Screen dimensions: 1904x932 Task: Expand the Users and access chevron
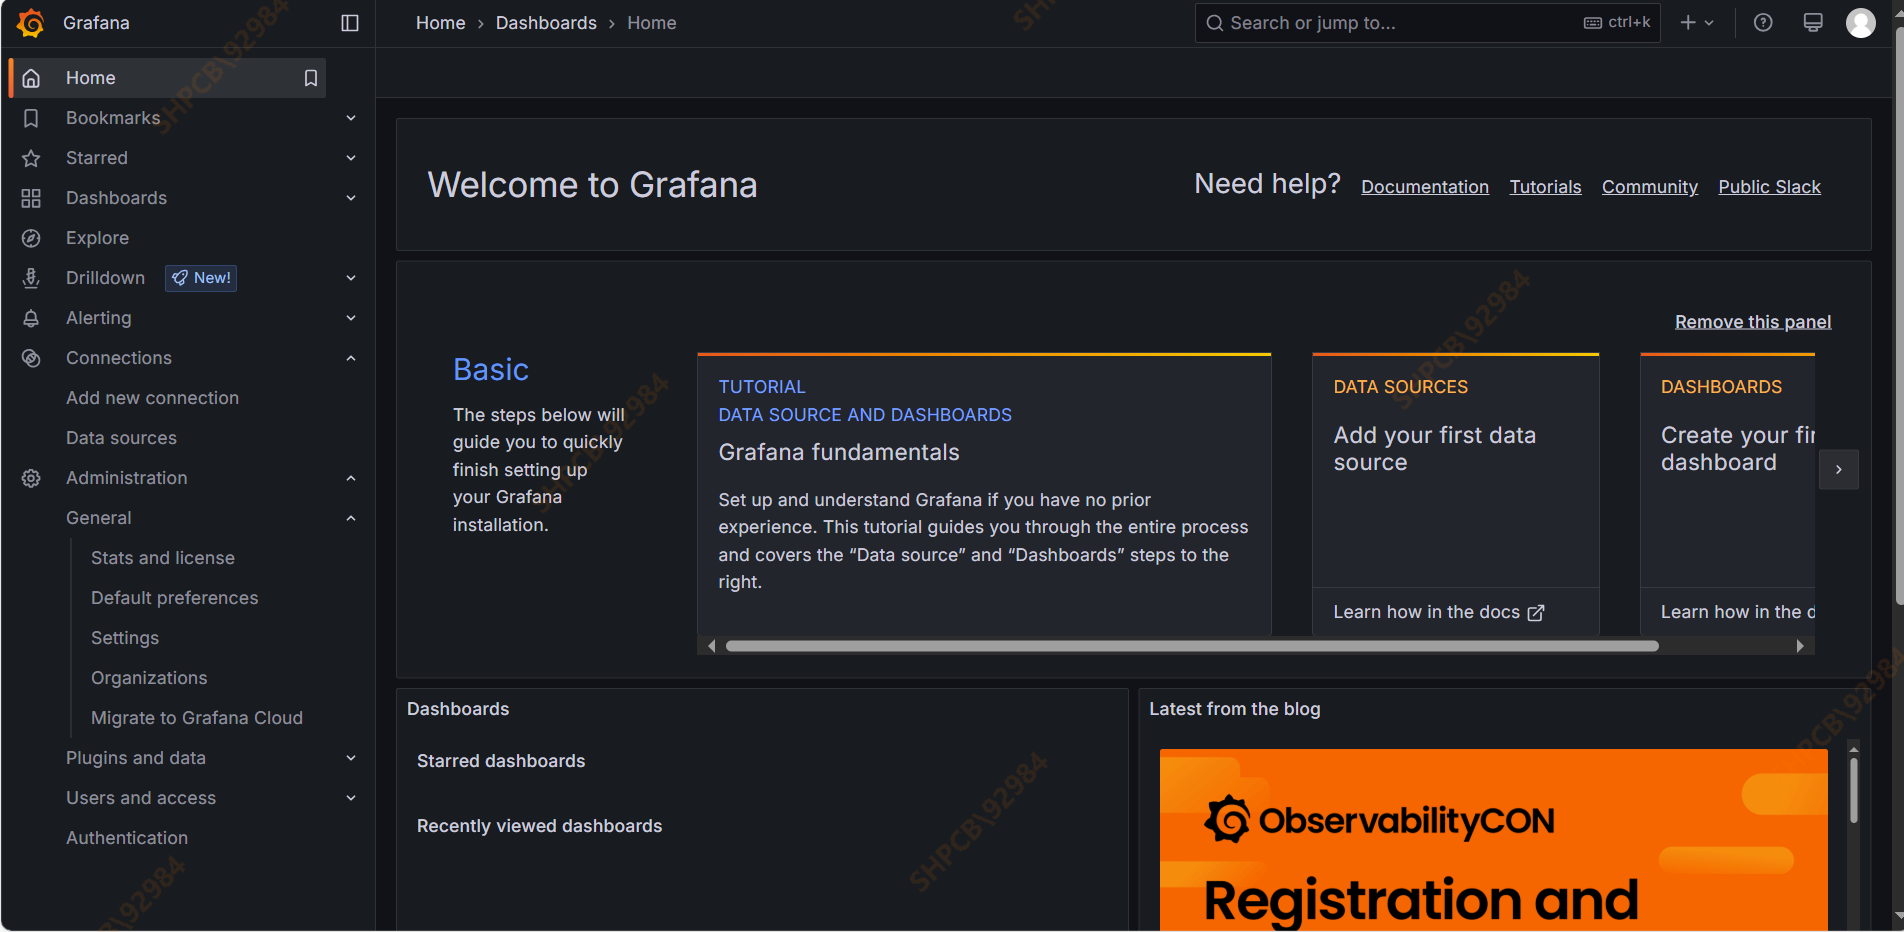pyautogui.click(x=351, y=798)
